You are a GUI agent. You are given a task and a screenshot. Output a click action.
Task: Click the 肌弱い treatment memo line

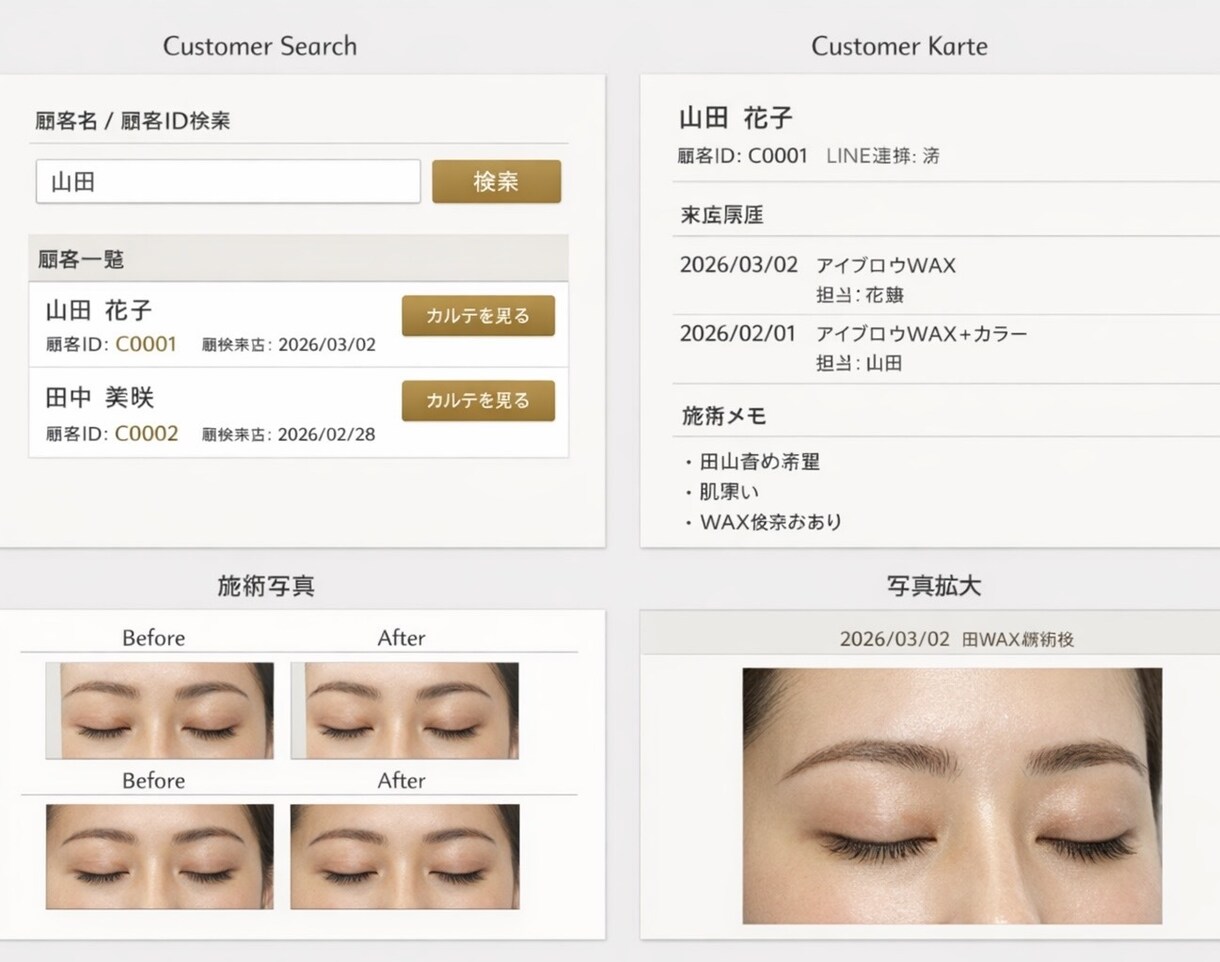coord(729,492)
